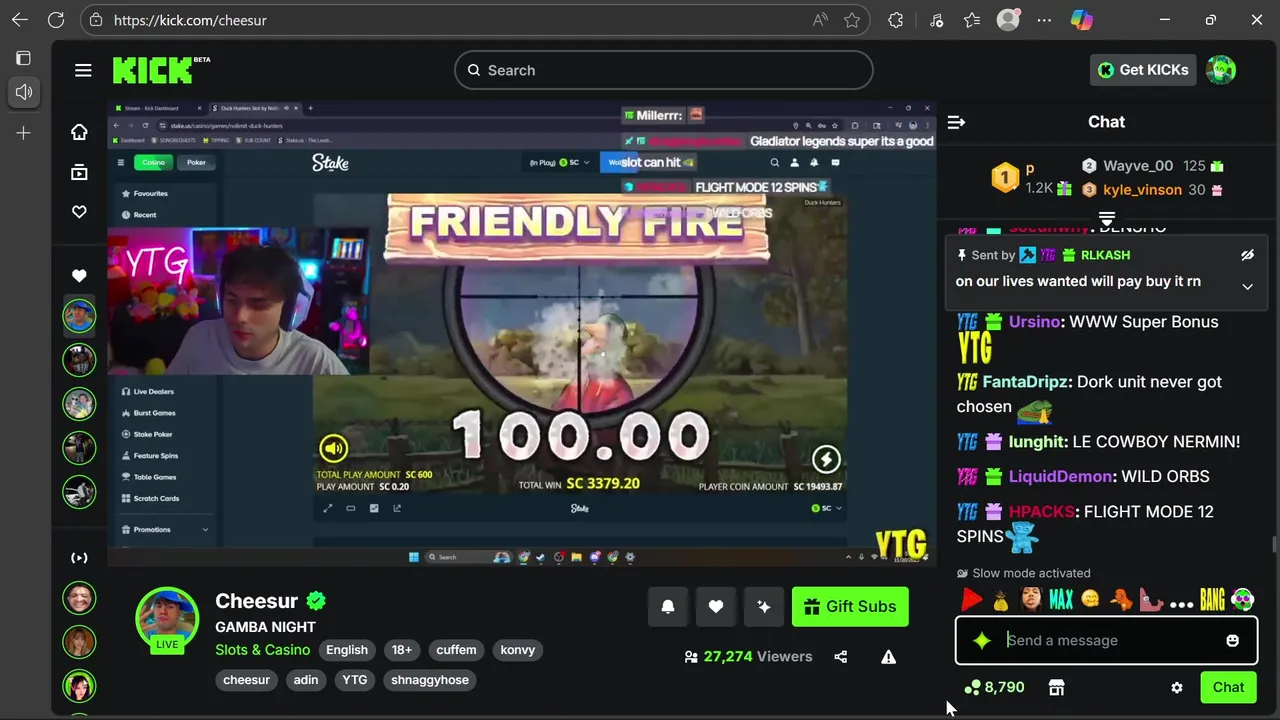Collapse the chat panel arrow icon
Screen dimensions: 1280x720
[956, 122]
